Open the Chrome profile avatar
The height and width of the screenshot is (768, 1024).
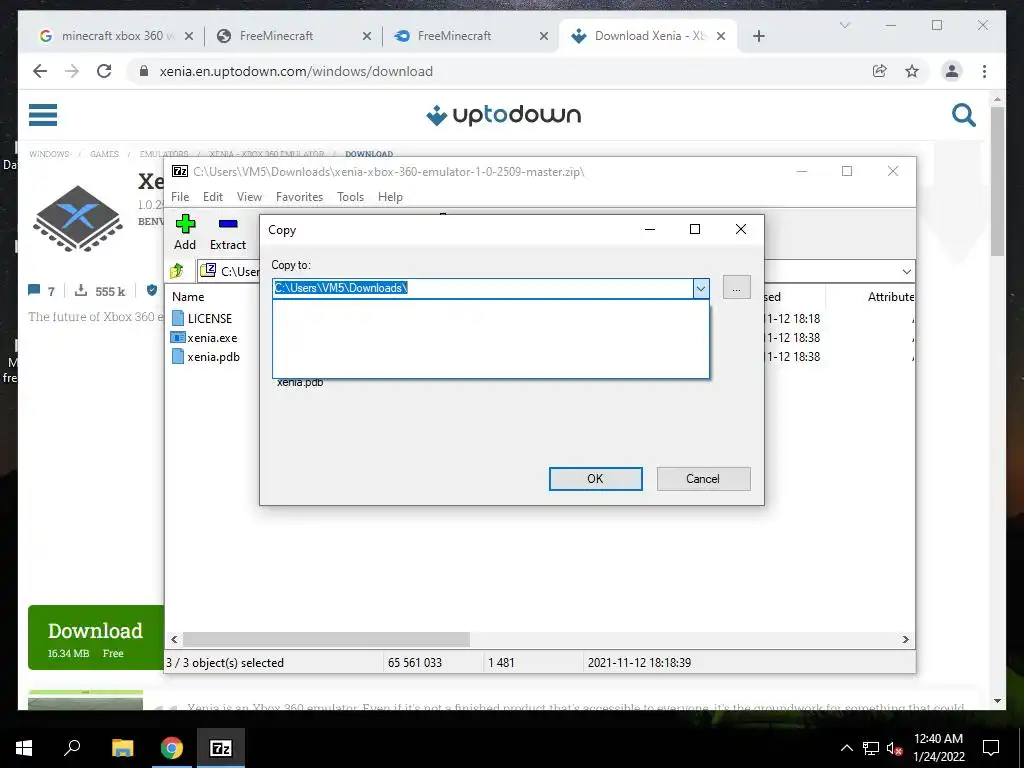pos(952,71)
